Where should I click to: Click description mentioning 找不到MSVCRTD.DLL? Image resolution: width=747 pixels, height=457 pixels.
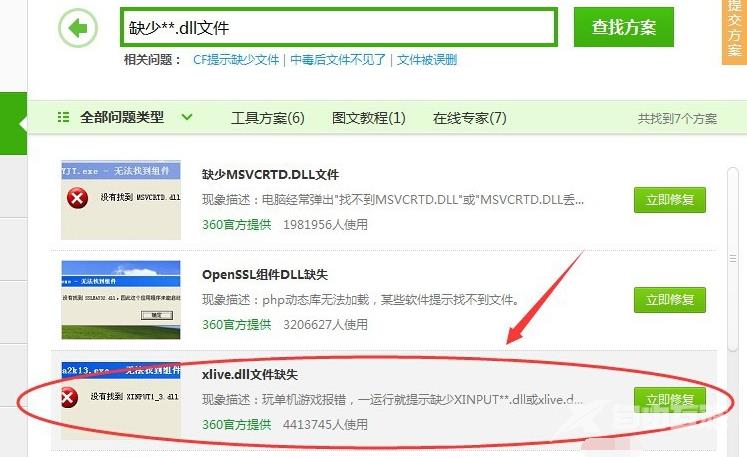393,200
